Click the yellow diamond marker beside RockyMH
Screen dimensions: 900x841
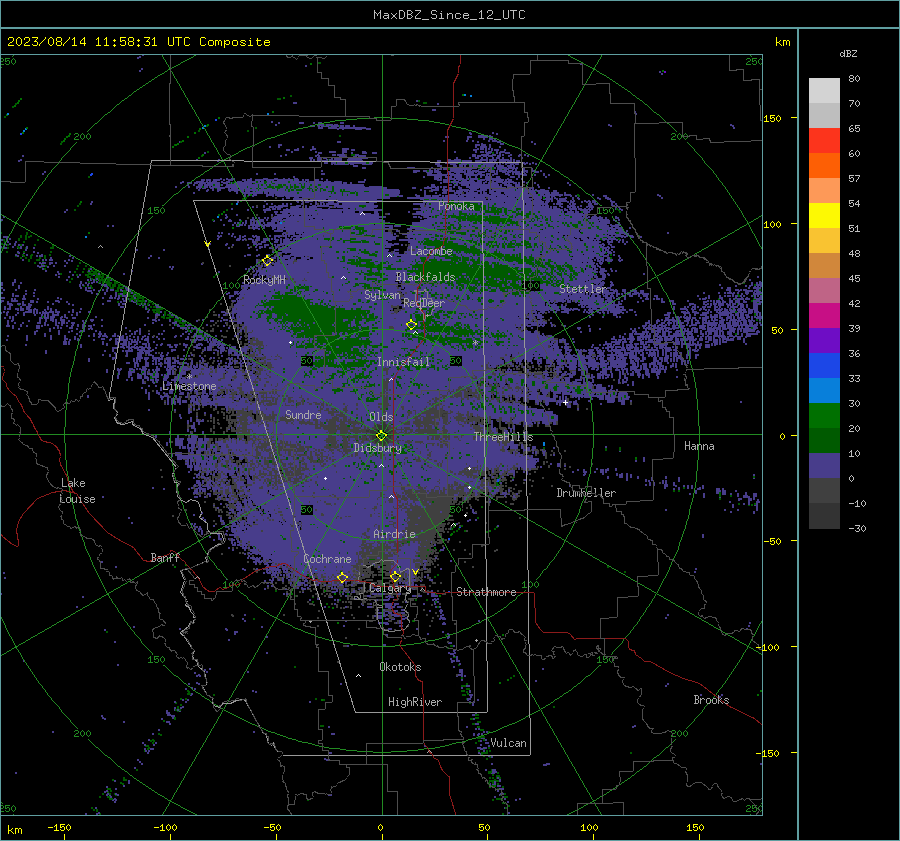[267, 261]
